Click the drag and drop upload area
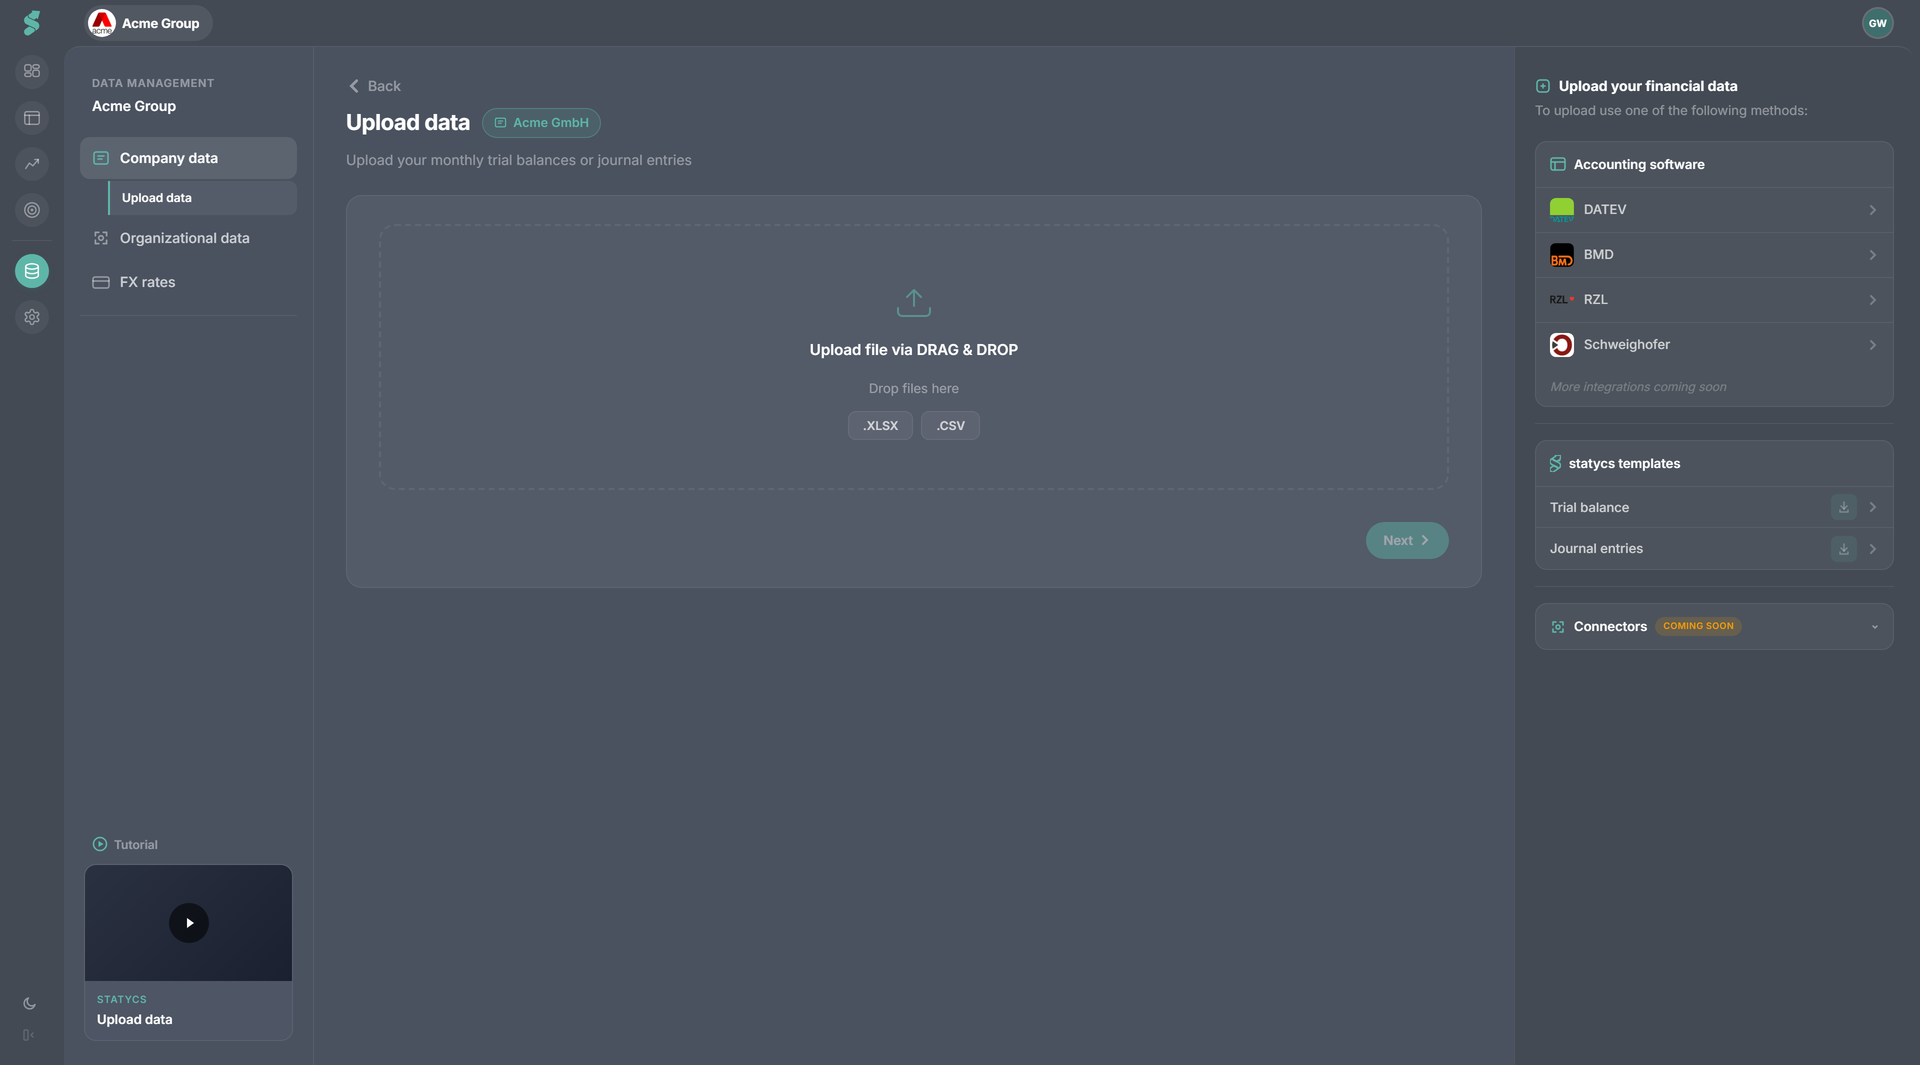The image size is (1920, 1065). 913,357
